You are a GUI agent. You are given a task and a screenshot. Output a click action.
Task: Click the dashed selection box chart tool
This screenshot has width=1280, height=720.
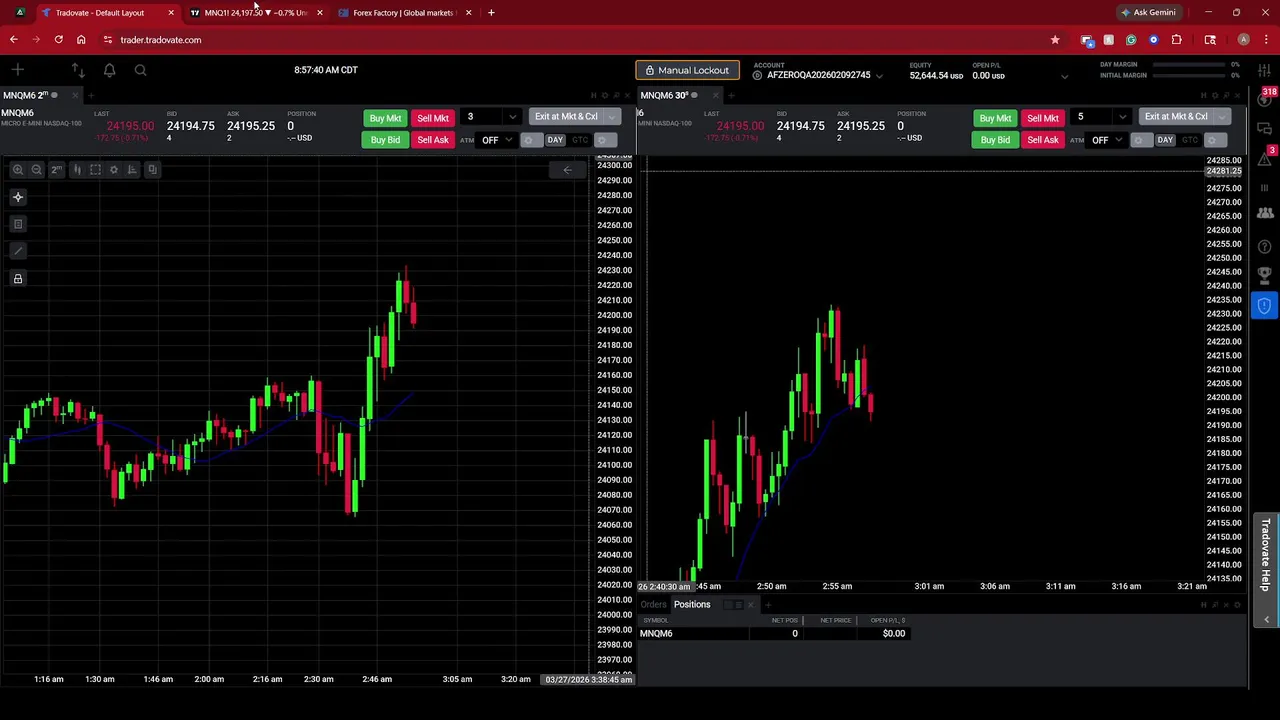click(95, 170)
